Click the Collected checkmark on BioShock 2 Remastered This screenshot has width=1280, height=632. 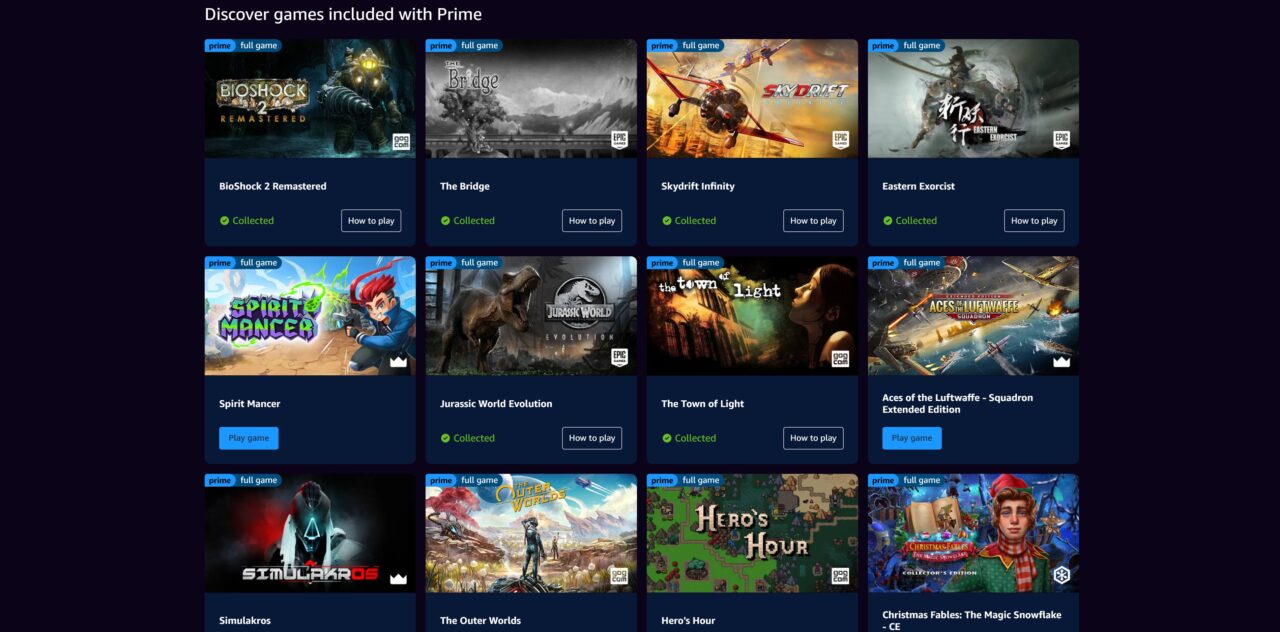point(223,220)
